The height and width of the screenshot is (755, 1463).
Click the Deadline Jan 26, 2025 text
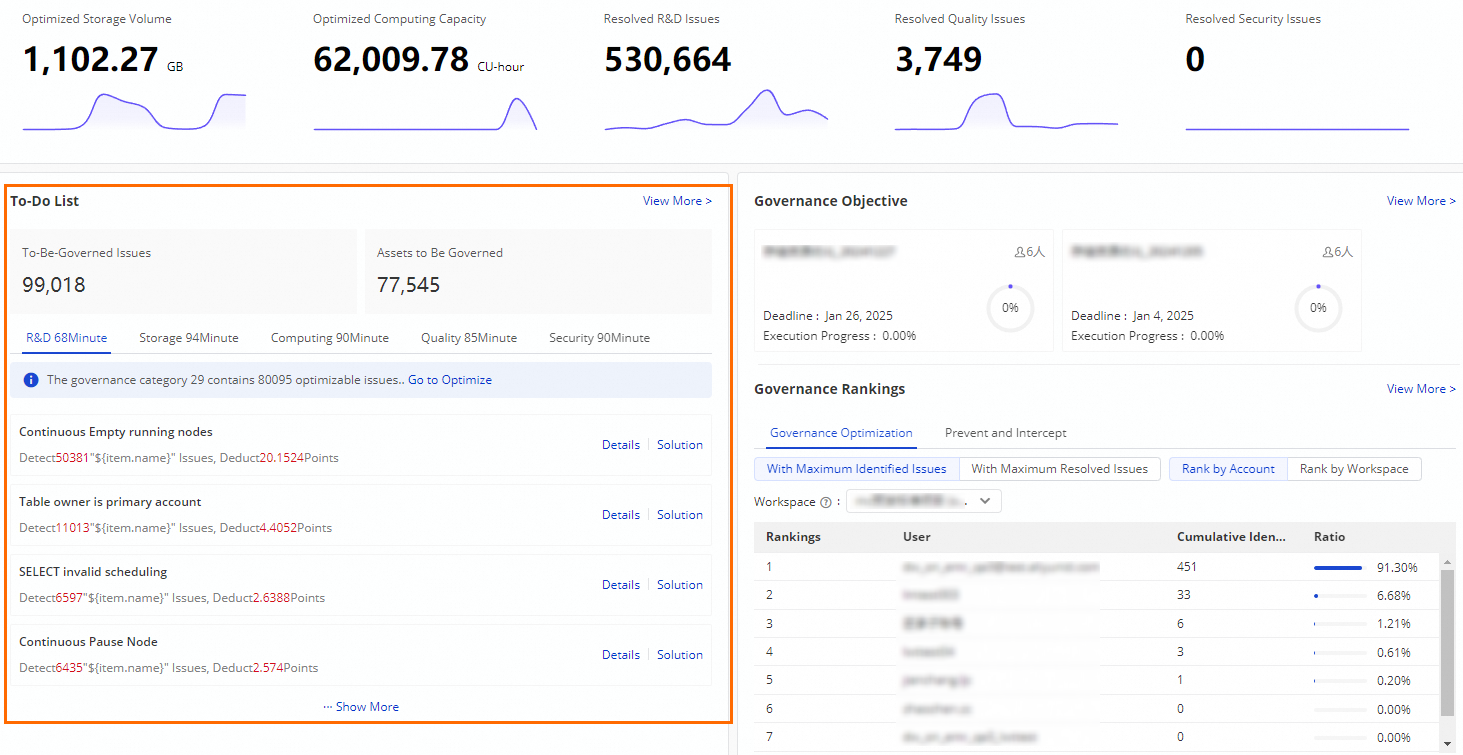coord(828,316)
